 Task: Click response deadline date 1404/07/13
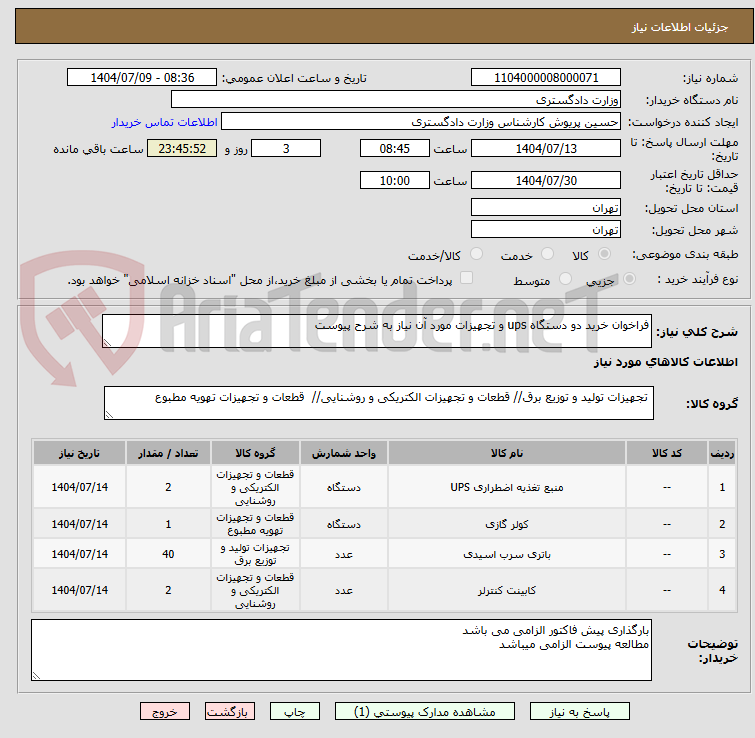546,148
